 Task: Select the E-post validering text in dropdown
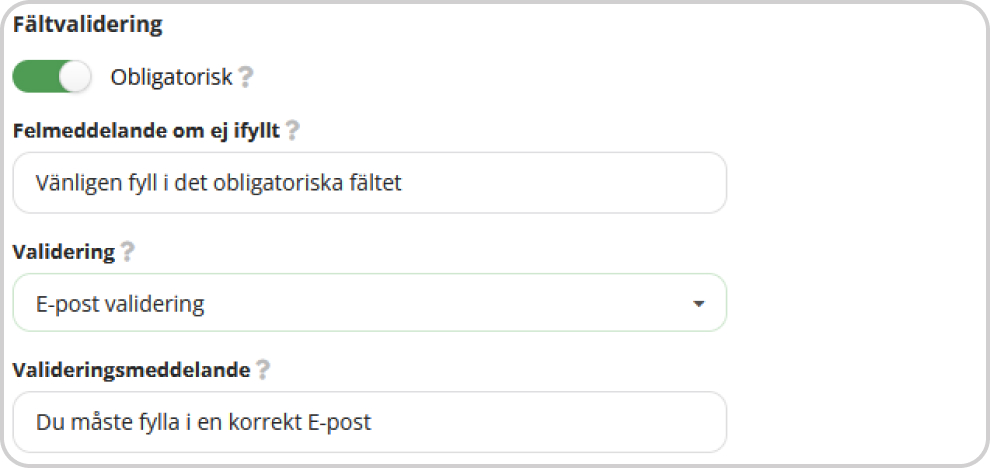tap(120, 304)
